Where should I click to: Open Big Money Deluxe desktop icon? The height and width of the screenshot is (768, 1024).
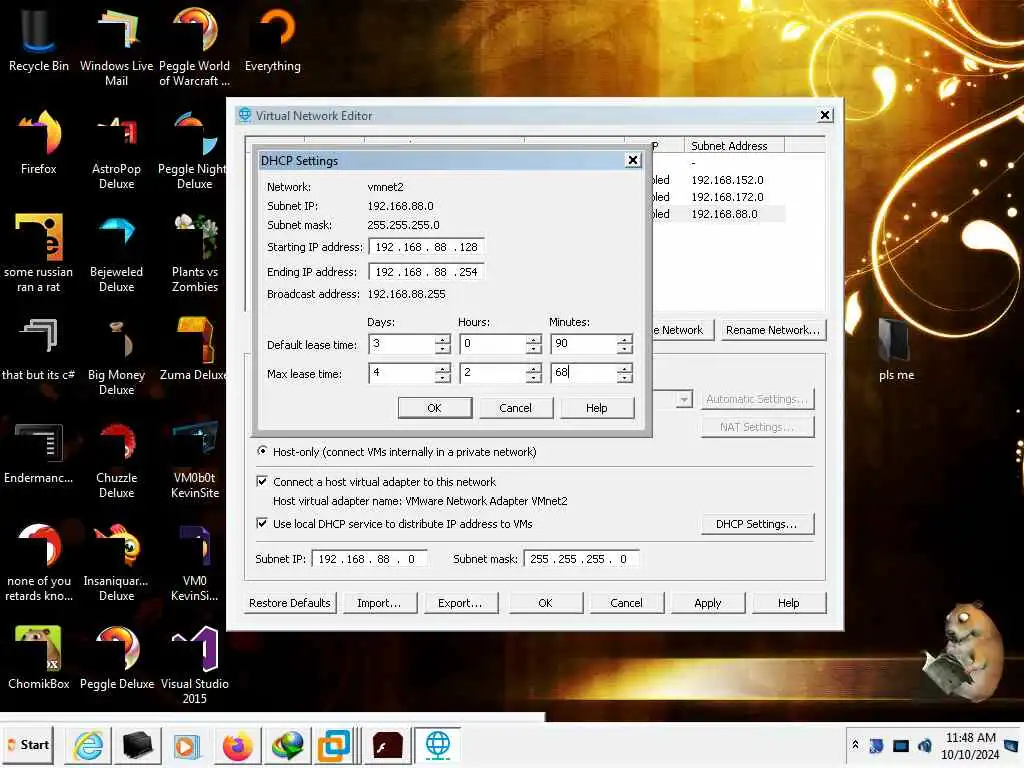(116, 355)
